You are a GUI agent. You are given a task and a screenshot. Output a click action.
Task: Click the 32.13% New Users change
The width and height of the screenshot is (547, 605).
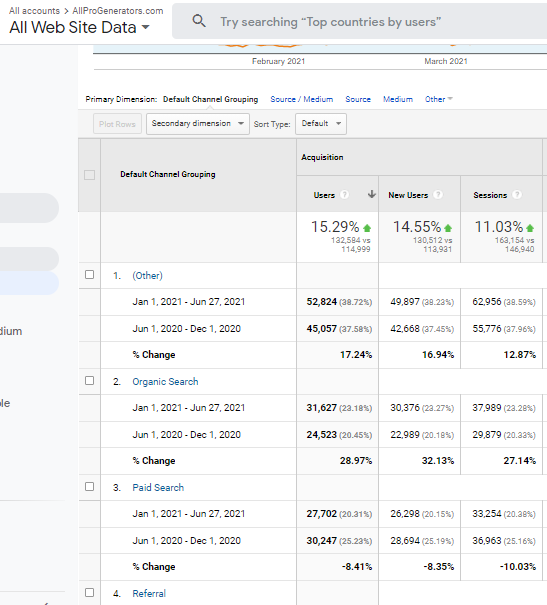coord(438,461)
